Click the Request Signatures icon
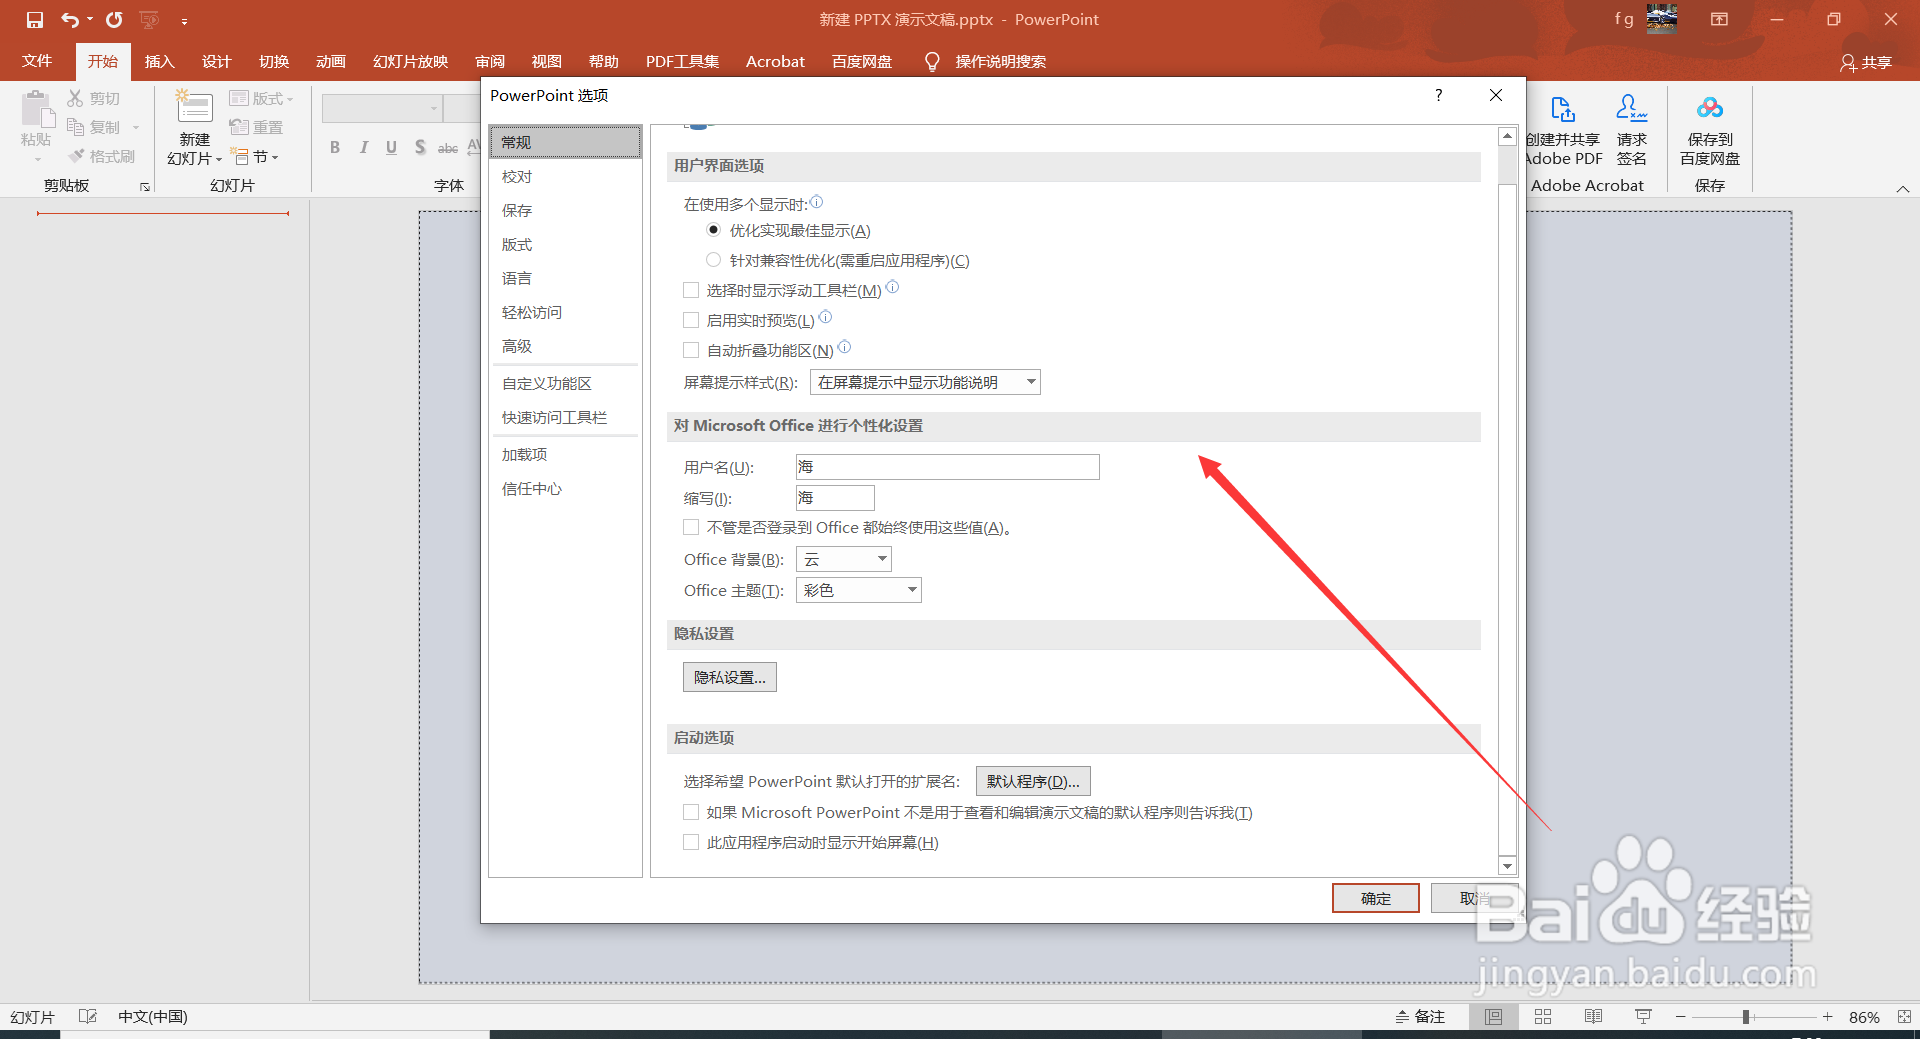Viewport: 1920px width, 1039px height. [1632, 108]
